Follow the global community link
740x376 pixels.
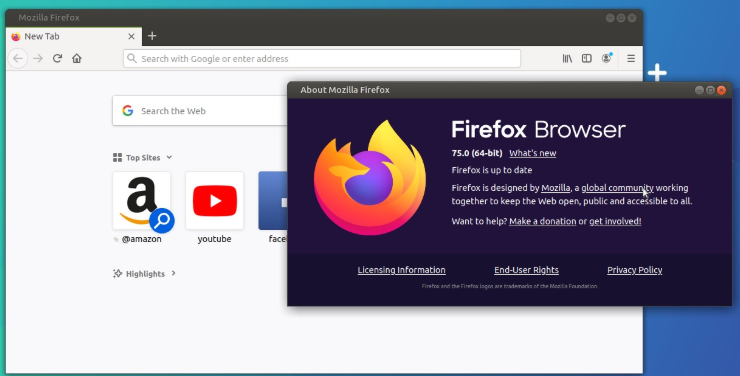[617, 188]
